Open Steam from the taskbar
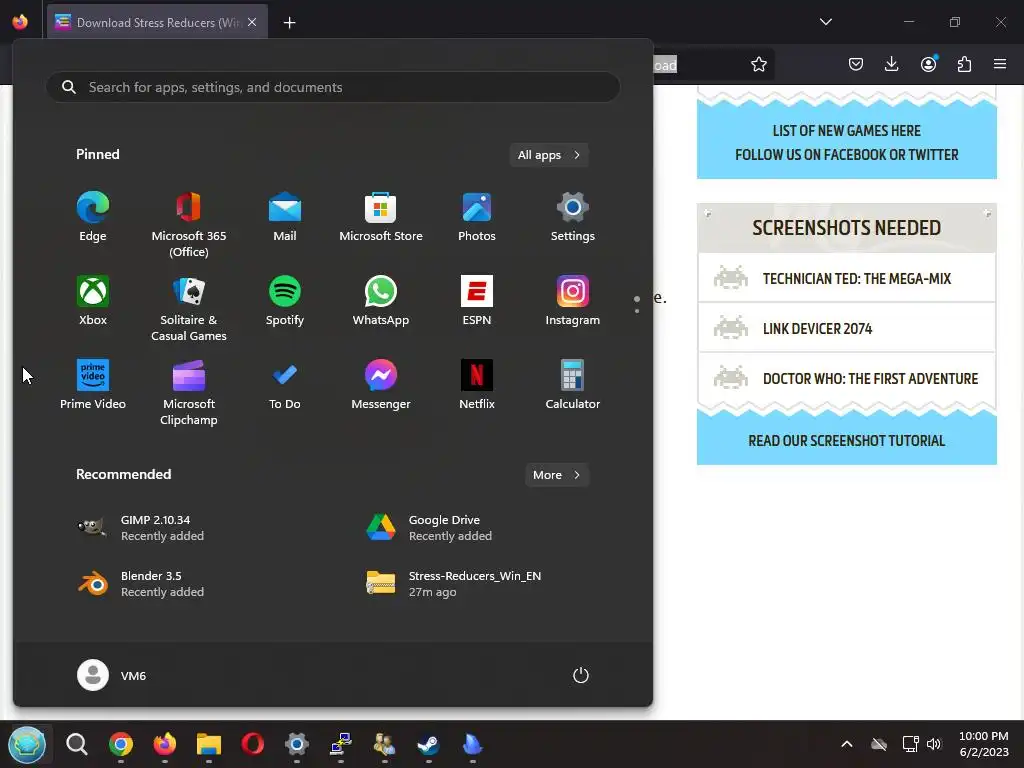 [x=428, y=744]
